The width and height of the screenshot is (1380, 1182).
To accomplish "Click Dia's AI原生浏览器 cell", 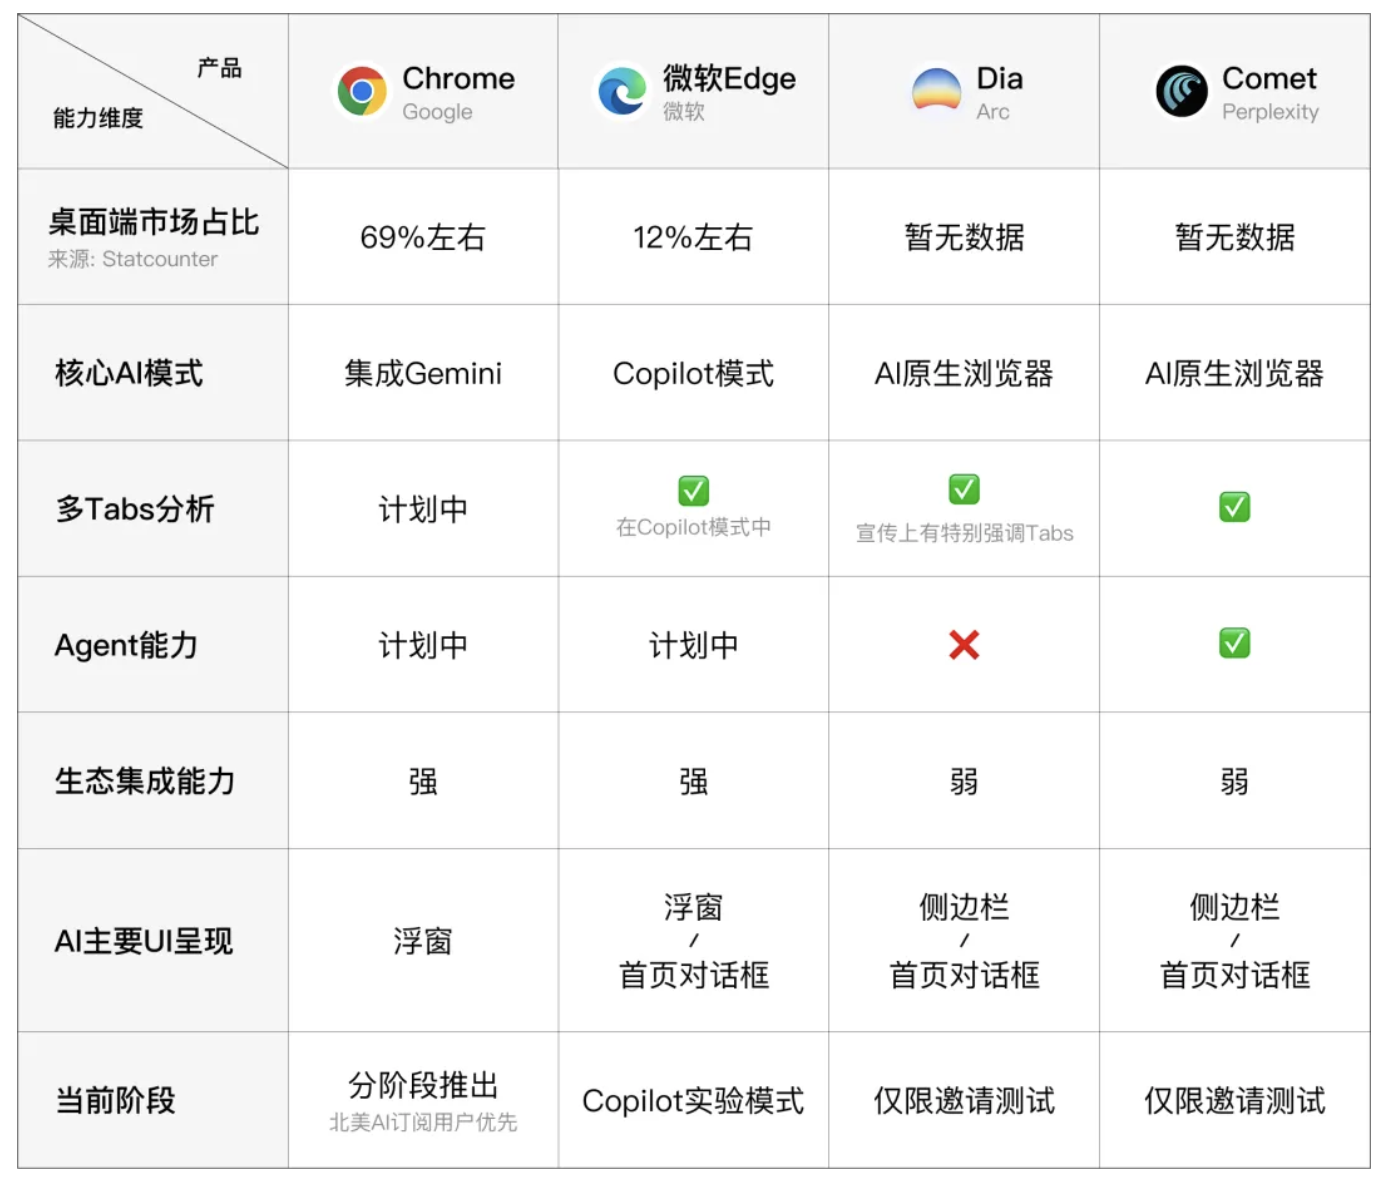I will click(964, 373).
